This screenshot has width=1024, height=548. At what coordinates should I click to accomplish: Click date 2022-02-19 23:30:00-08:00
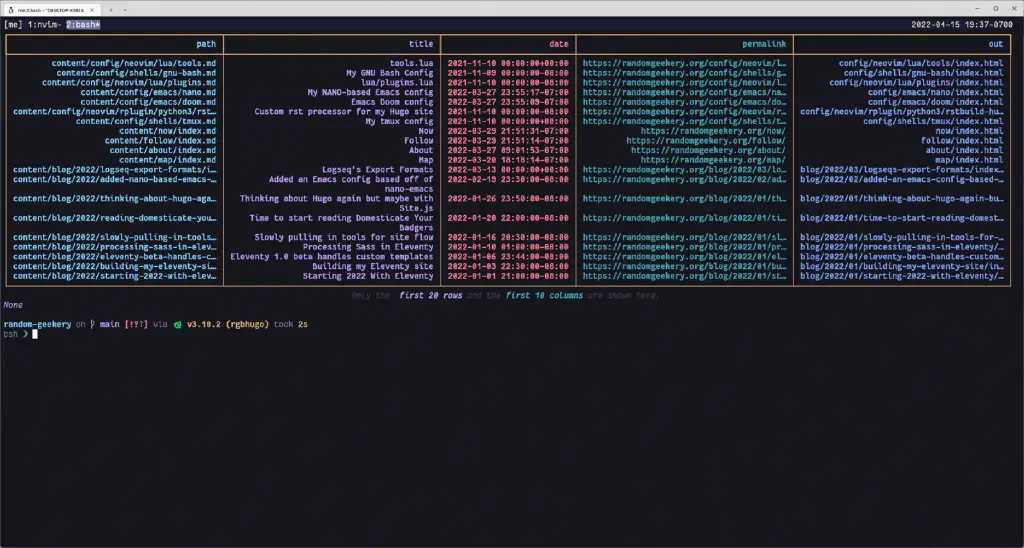(x=508, y=179)
